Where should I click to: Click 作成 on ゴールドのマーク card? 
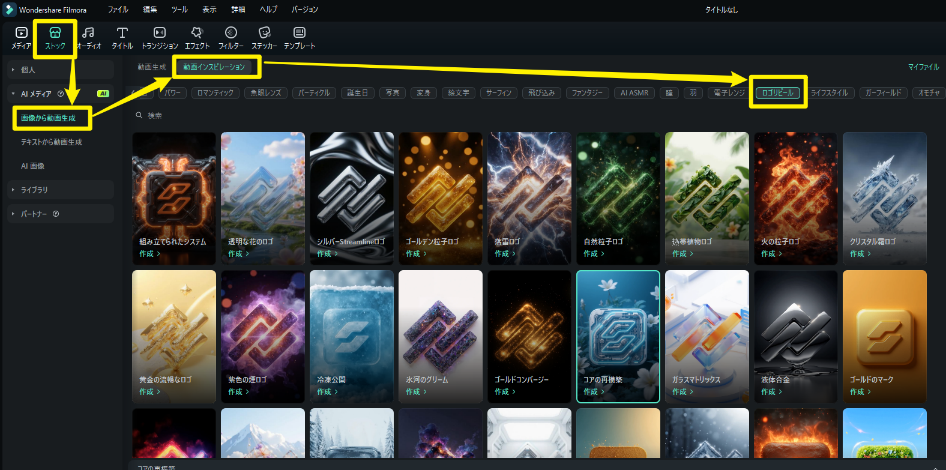860,392
